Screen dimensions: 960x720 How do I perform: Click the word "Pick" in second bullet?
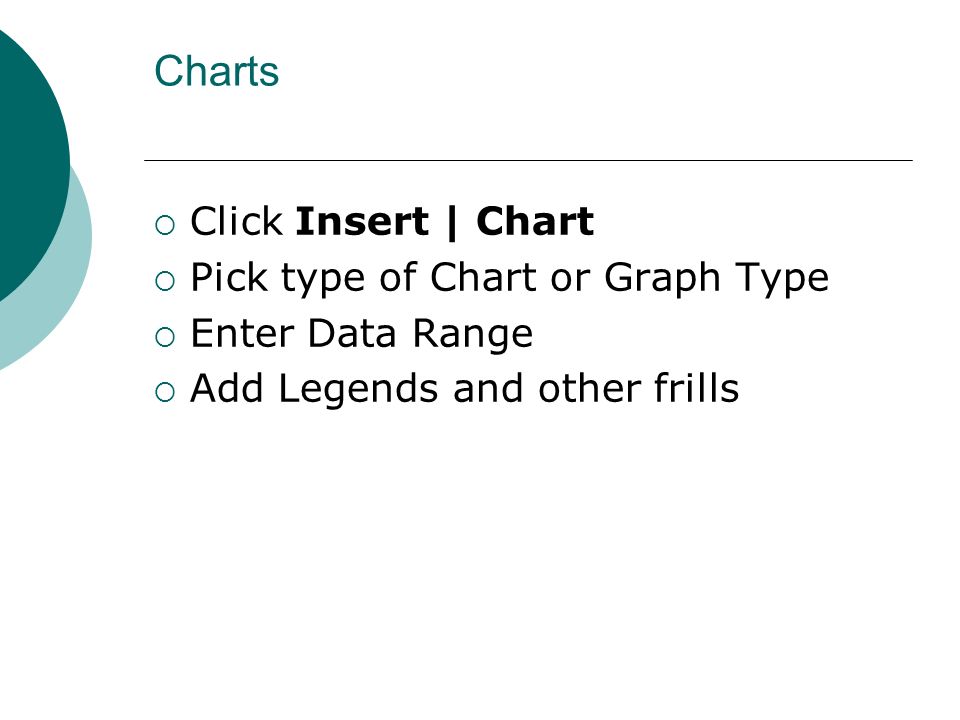pos(229,277)
